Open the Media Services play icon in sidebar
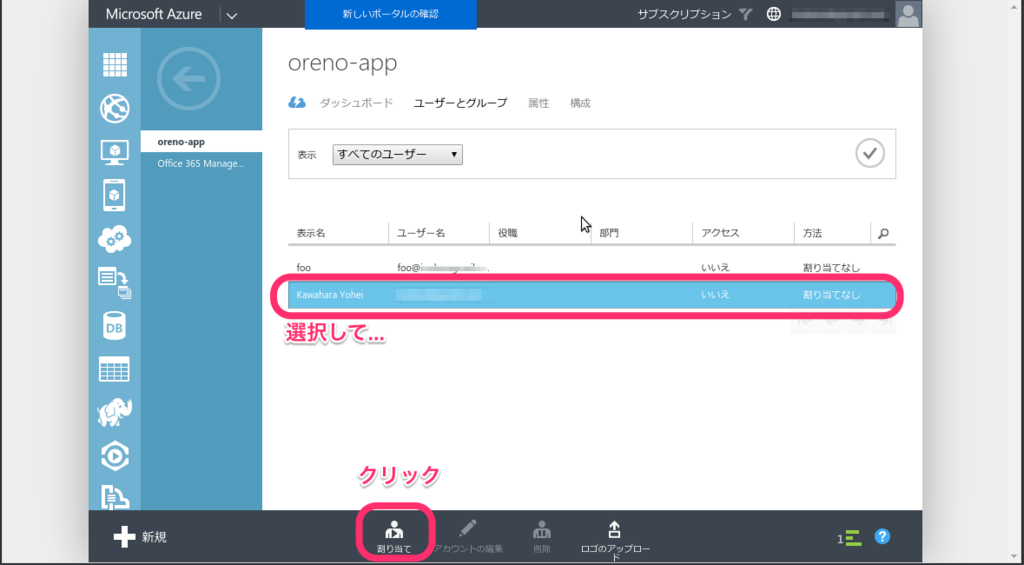Image resolution: width=1024 pixels, height=565 pixels. pos(115,457)
